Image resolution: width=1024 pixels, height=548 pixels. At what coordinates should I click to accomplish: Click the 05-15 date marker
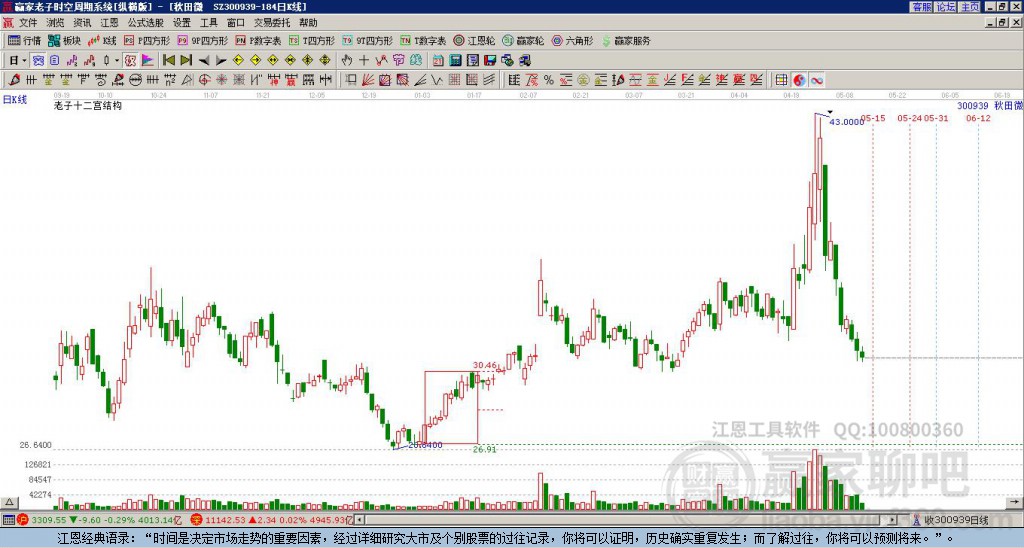click(x=873, y=118)
